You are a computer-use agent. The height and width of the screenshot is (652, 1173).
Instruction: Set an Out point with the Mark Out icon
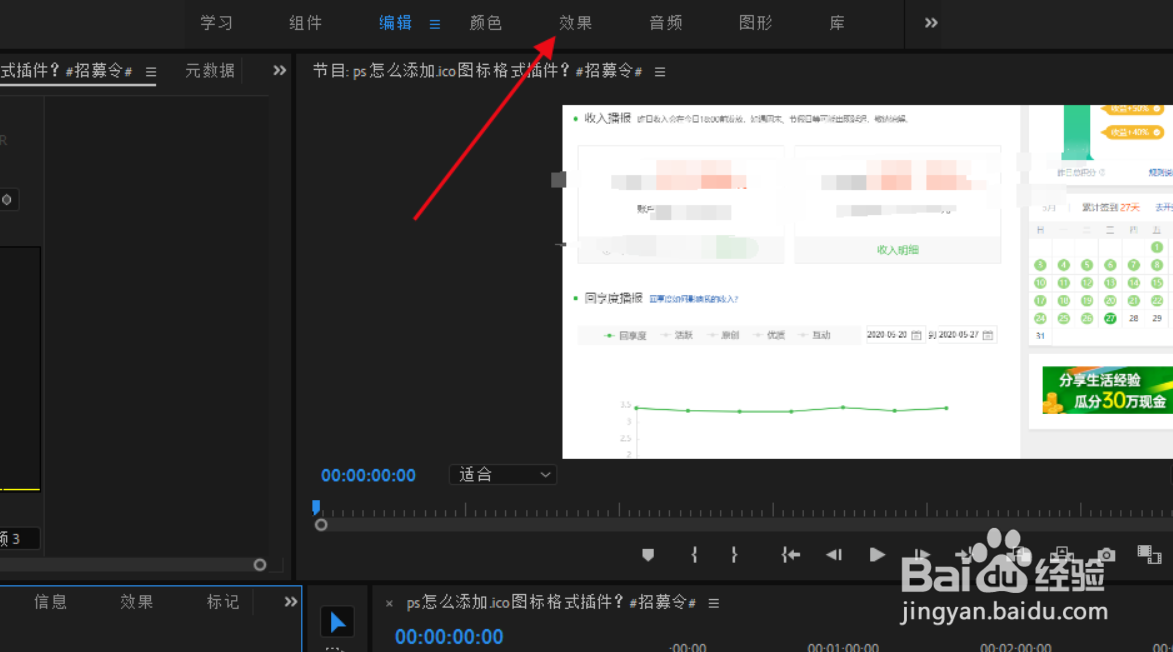tap(733, 554)
